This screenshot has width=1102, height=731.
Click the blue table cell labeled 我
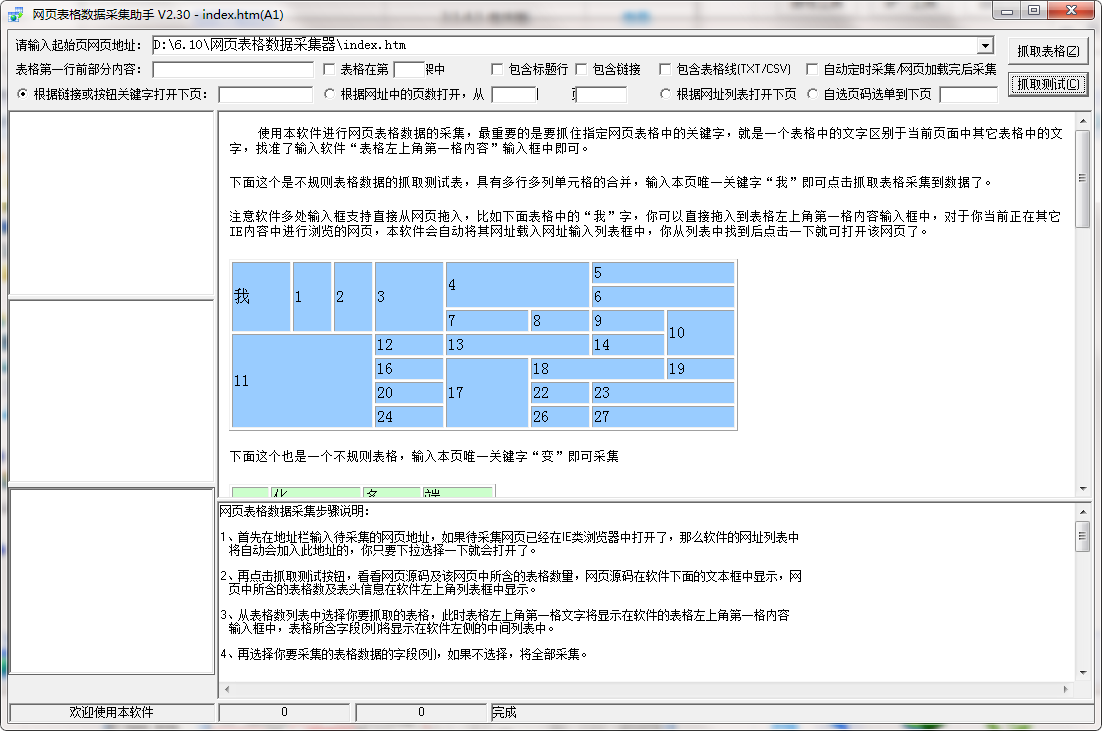click(x=261, y=297)
